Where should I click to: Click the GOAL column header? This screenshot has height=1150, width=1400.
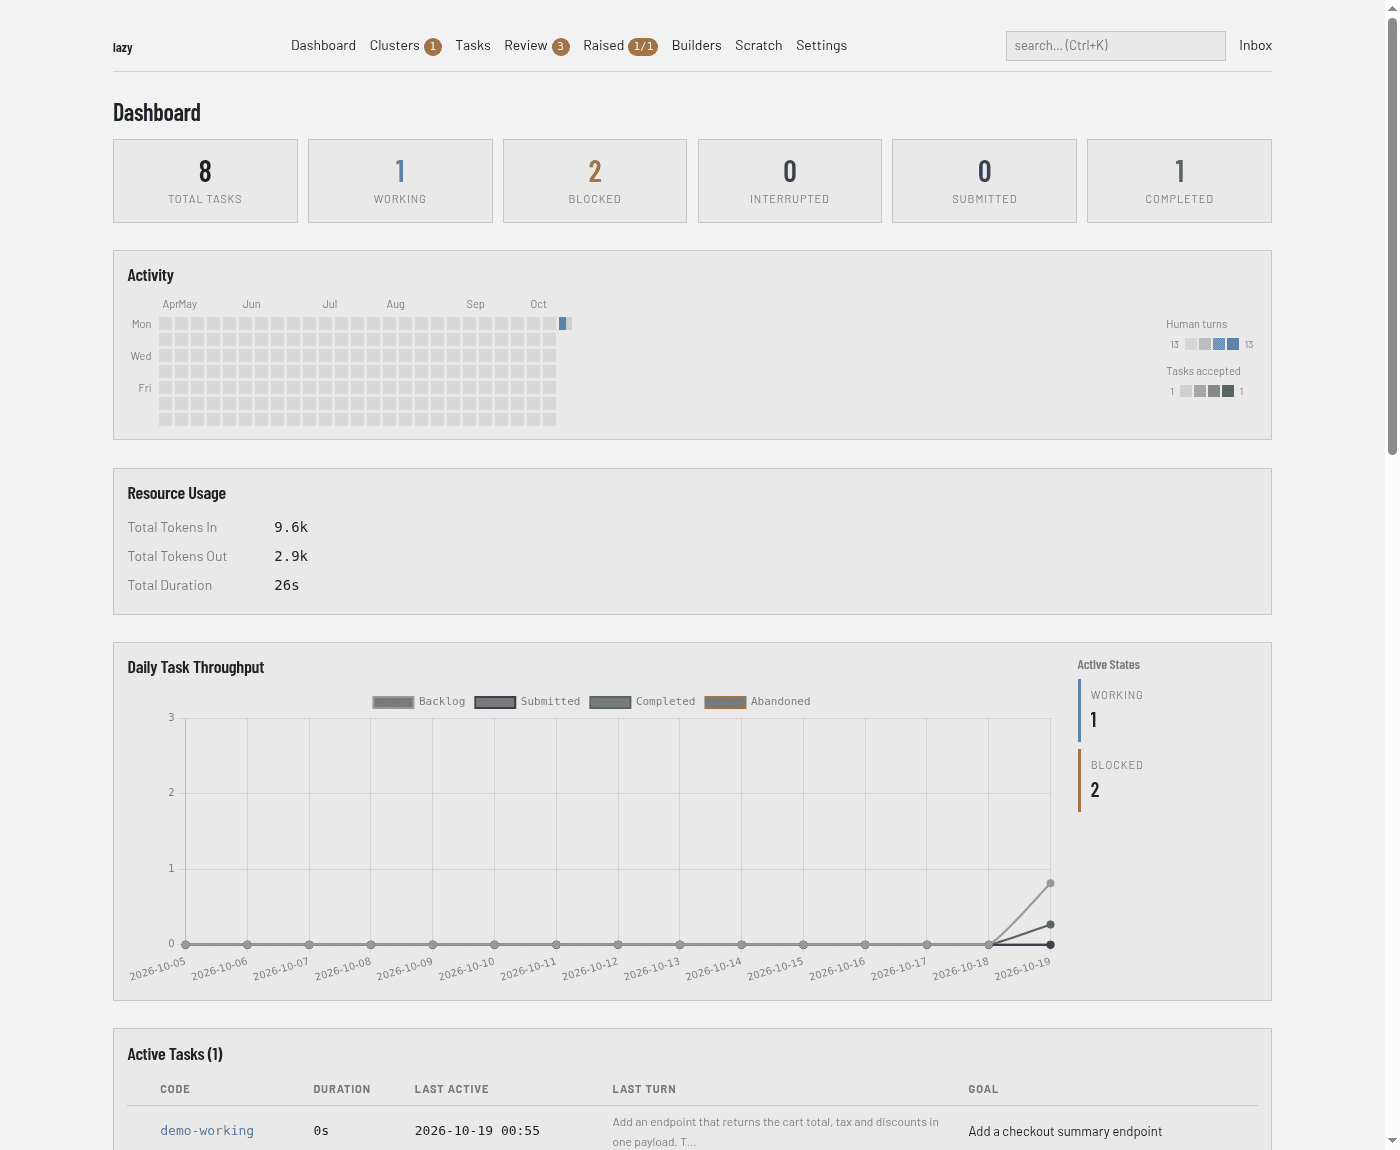(x=983, y=1090)
